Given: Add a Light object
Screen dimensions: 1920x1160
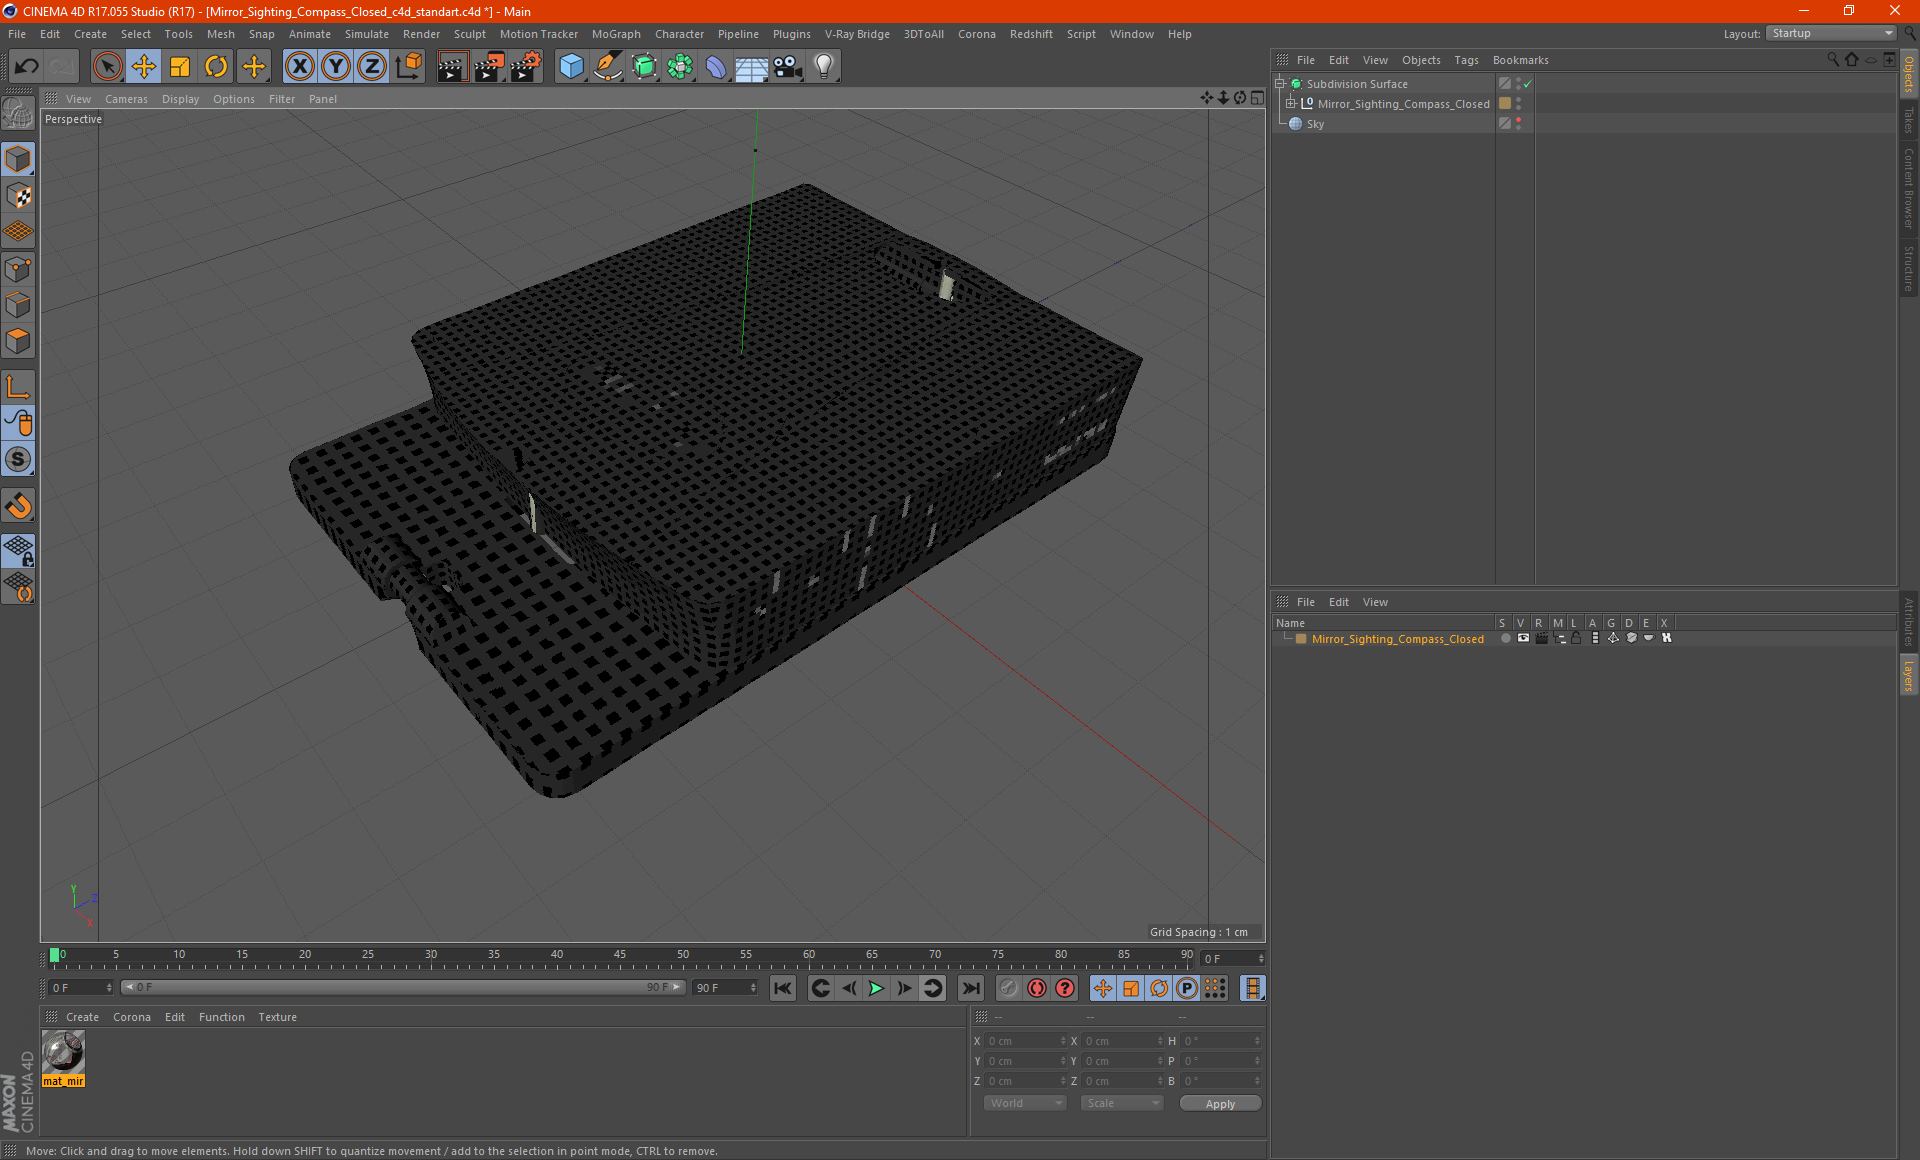Looking at the screenshot, I should point(824,67).
